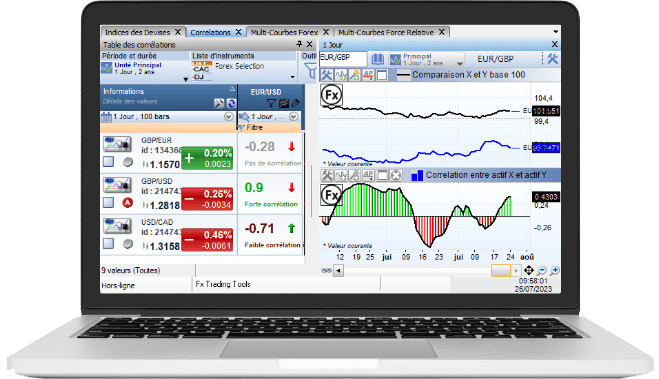This screenshot has width=659, height=379.
Task: Click the eraser icon under EUR/USD
Action: [x=296, y=103]
